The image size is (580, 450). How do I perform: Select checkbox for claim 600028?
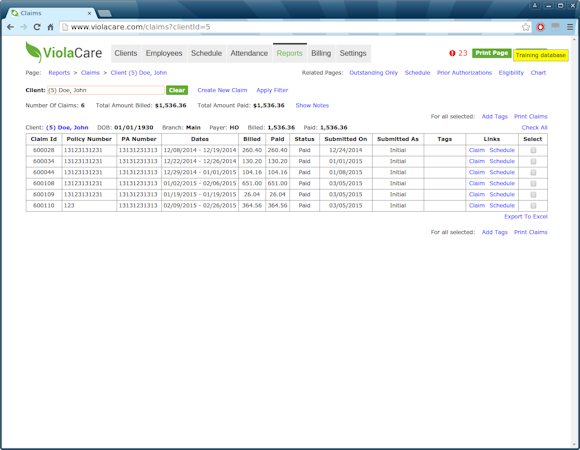(x=533, y=150)
